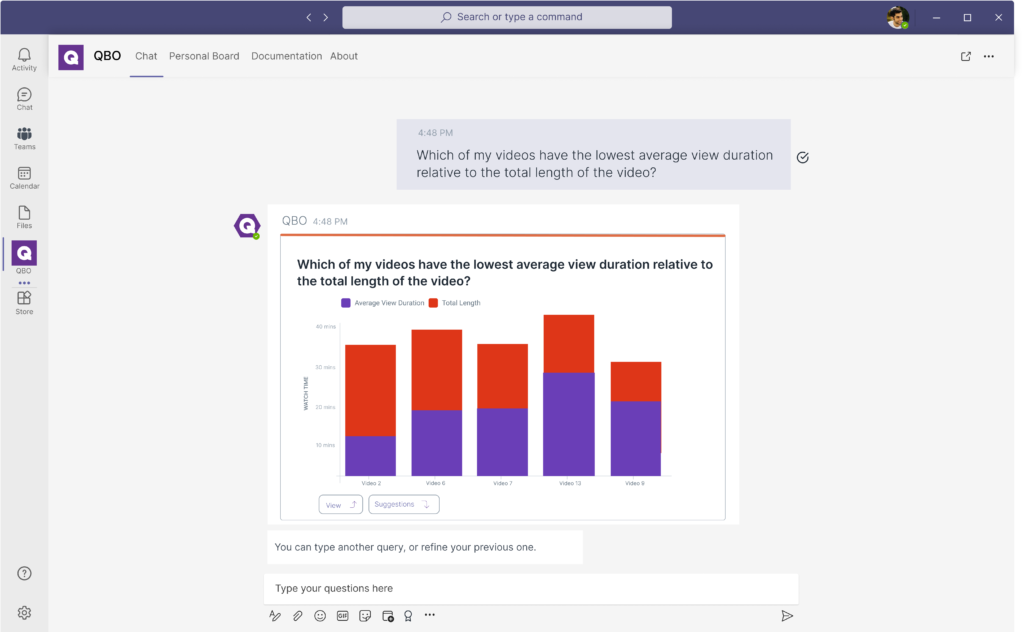Open the Store apps icon
The height and width of the screenshot is (632, 1024).
pos(24,302)
